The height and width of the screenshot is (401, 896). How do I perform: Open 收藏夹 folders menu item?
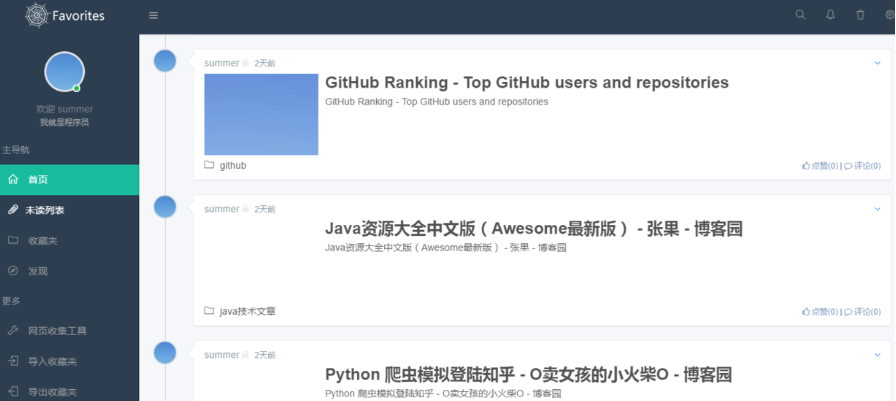coord(69,240)
